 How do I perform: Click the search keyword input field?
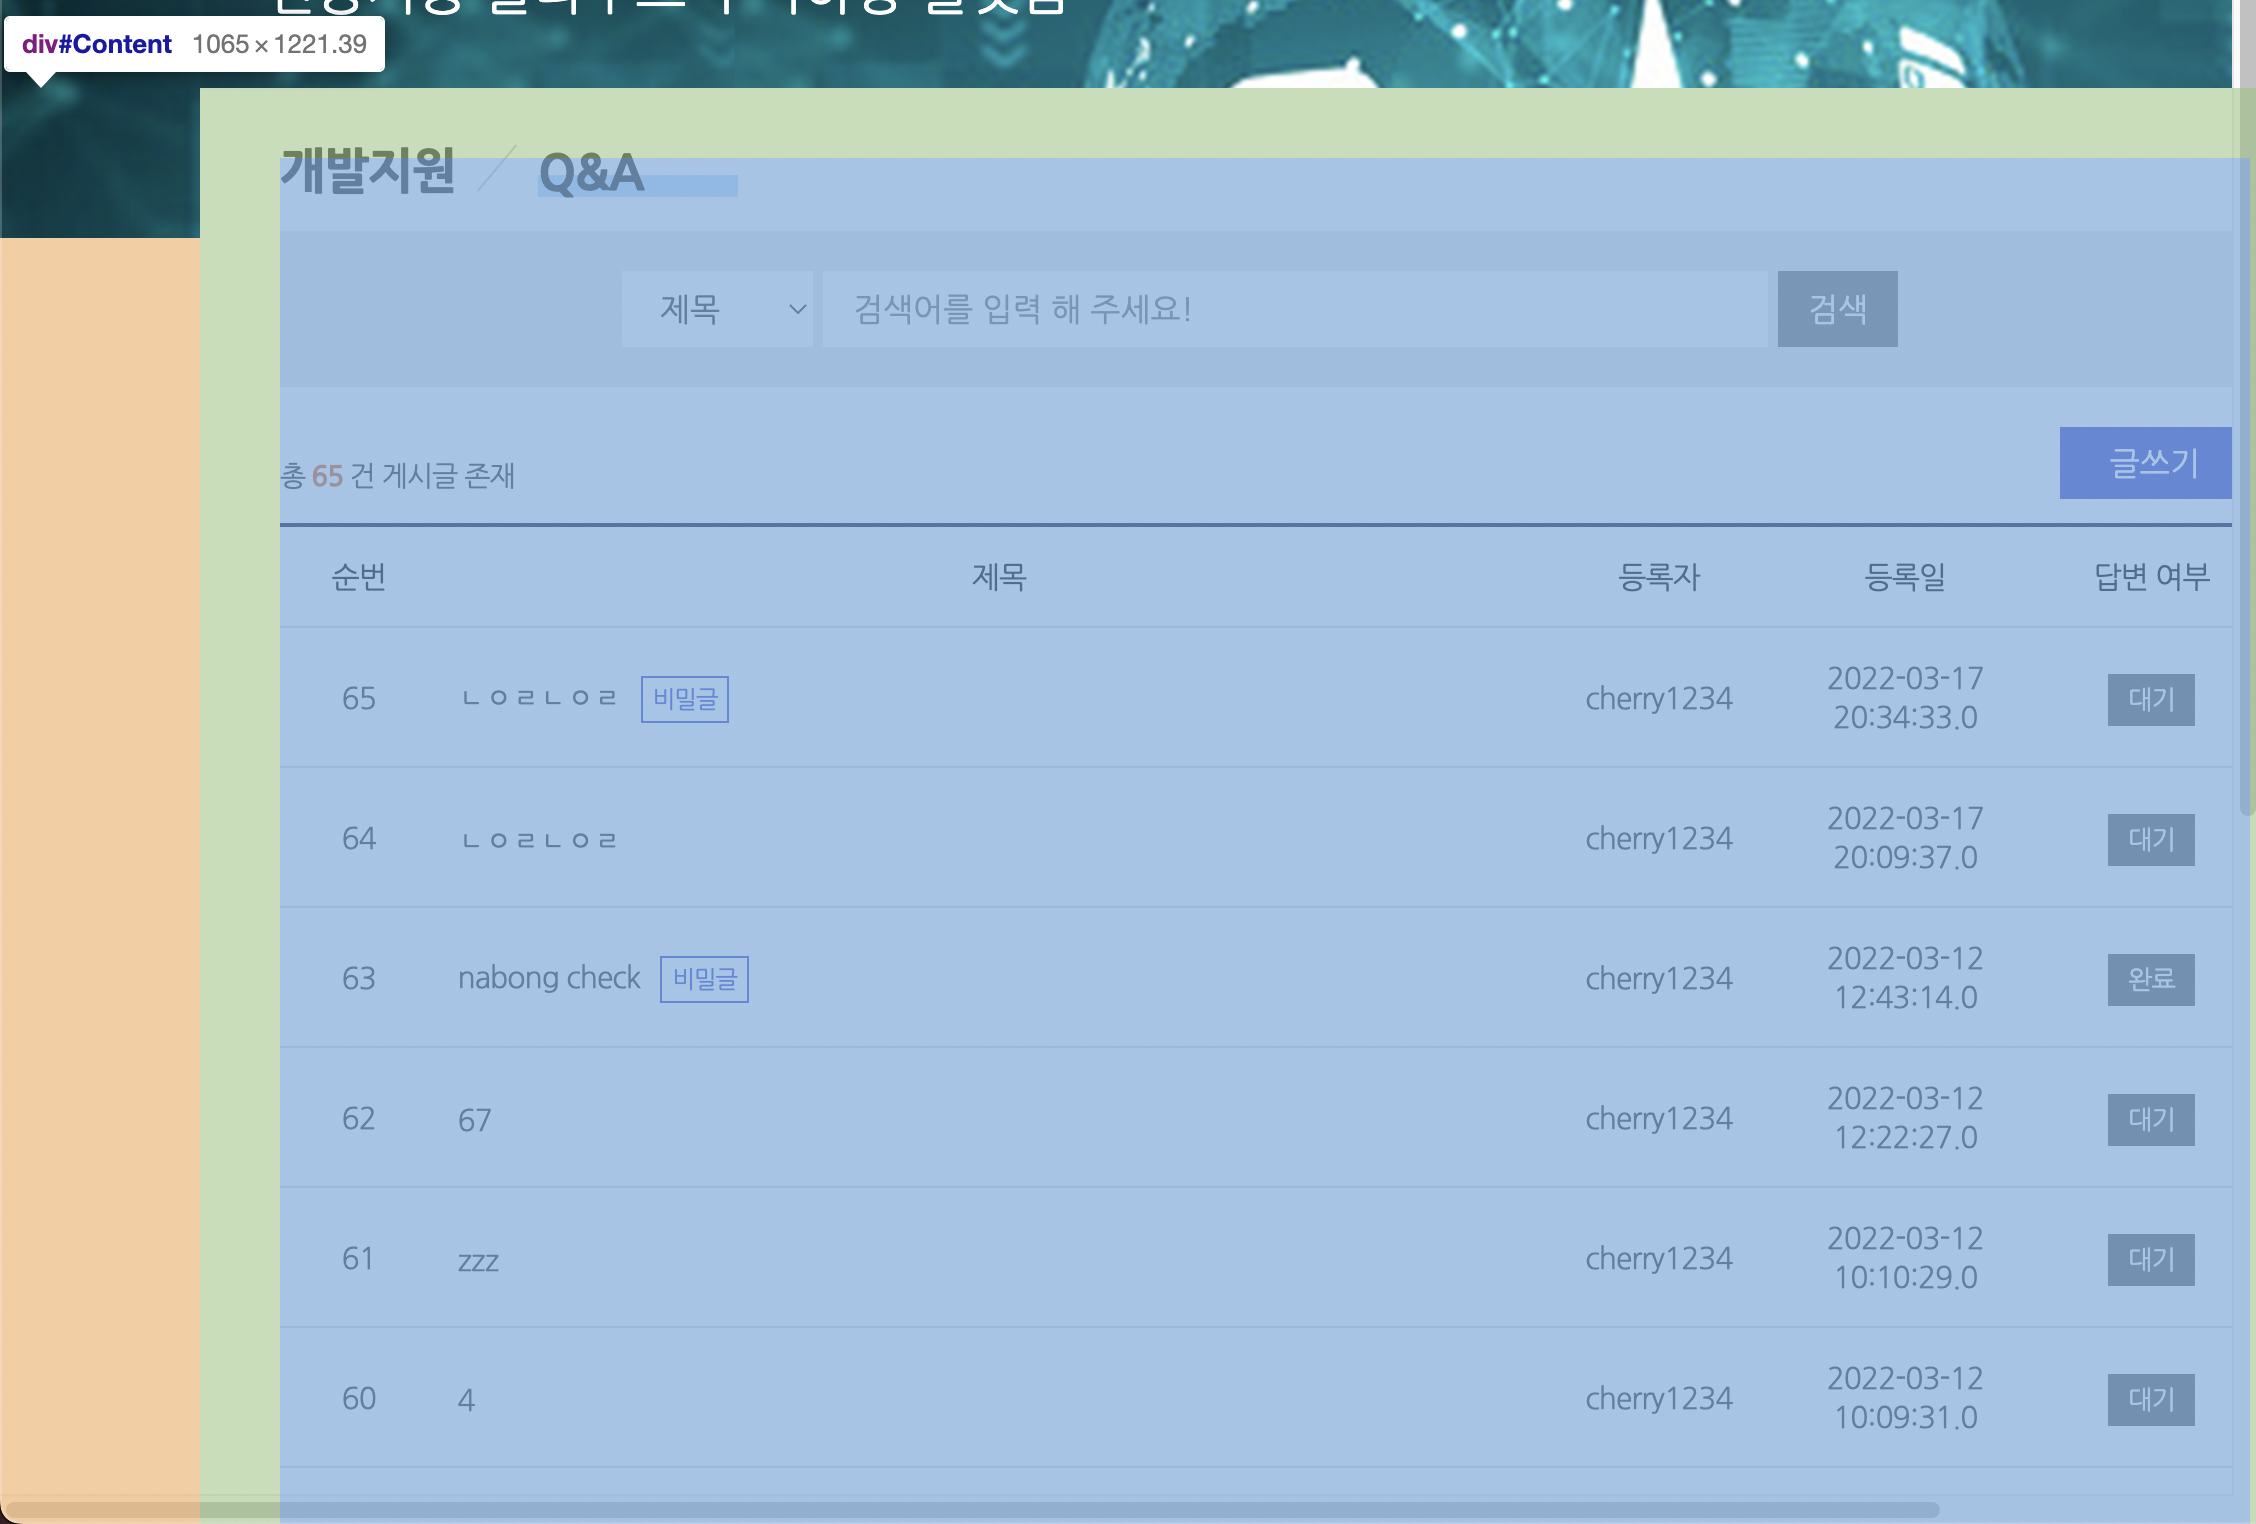[1294, 309]
